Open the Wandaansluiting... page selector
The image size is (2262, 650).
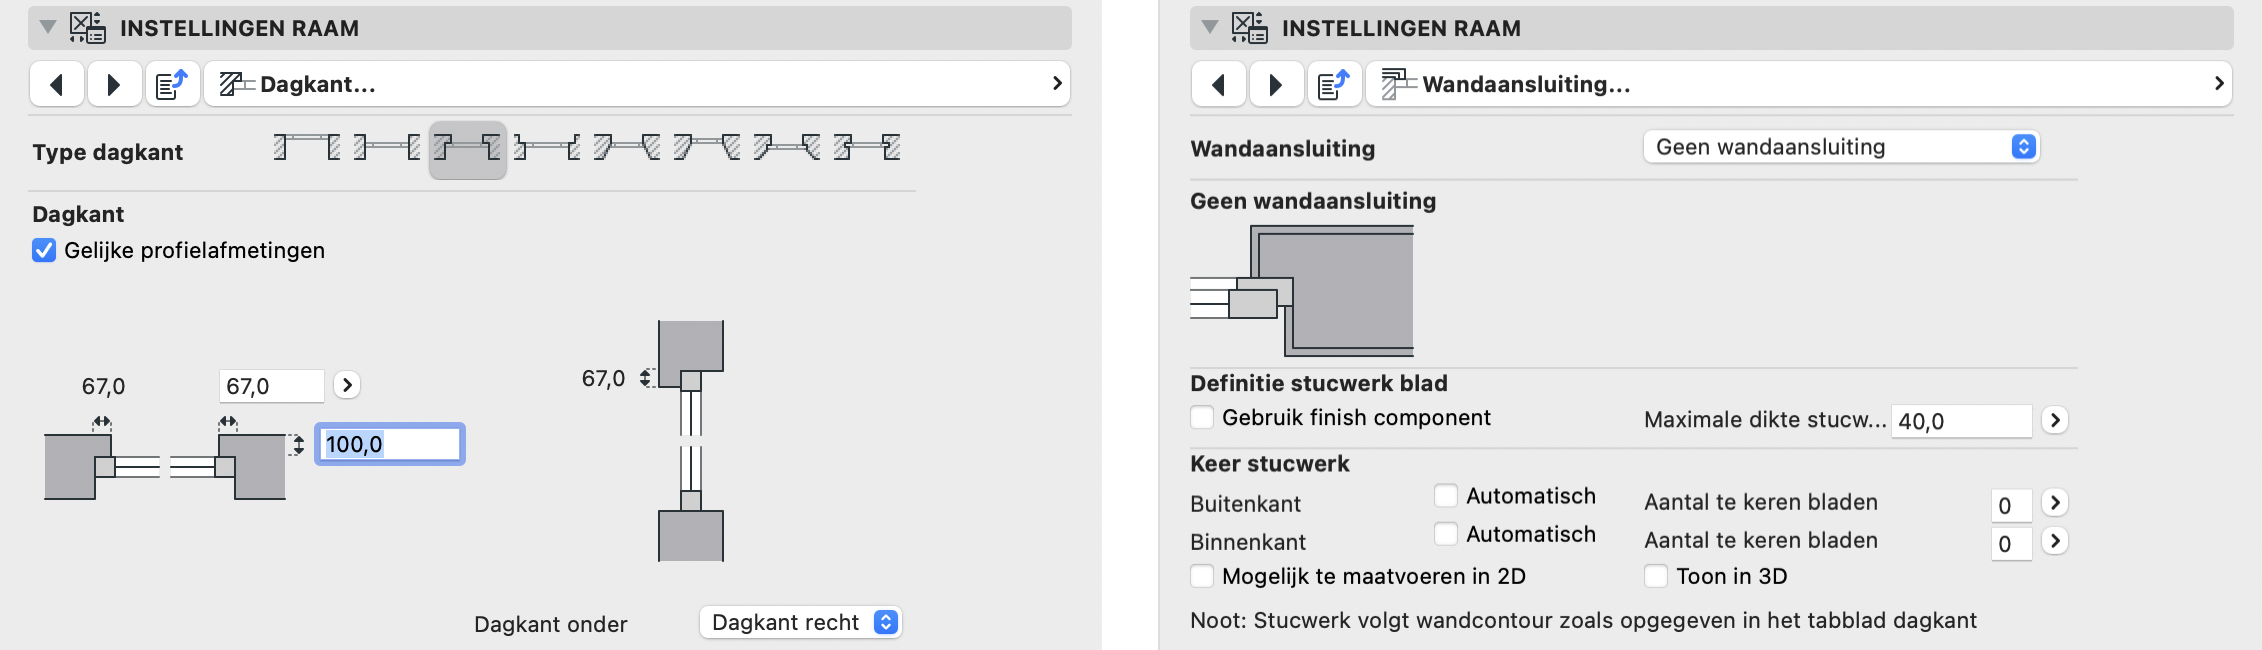point(1800,84)
